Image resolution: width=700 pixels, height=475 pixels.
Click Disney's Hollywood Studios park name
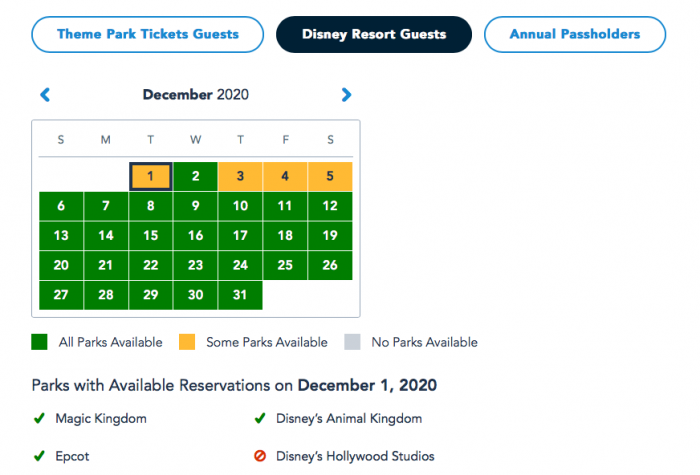tap(355, 456)
